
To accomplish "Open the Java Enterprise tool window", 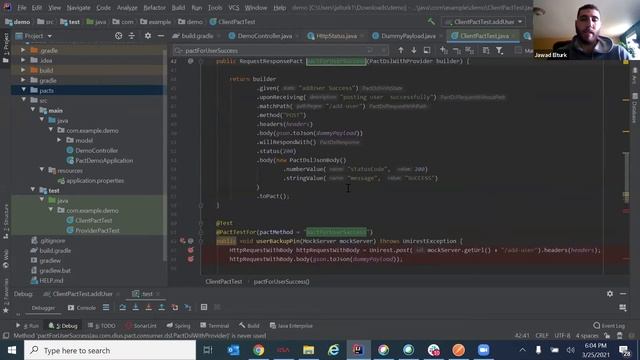I will click(x=291, y=326).
